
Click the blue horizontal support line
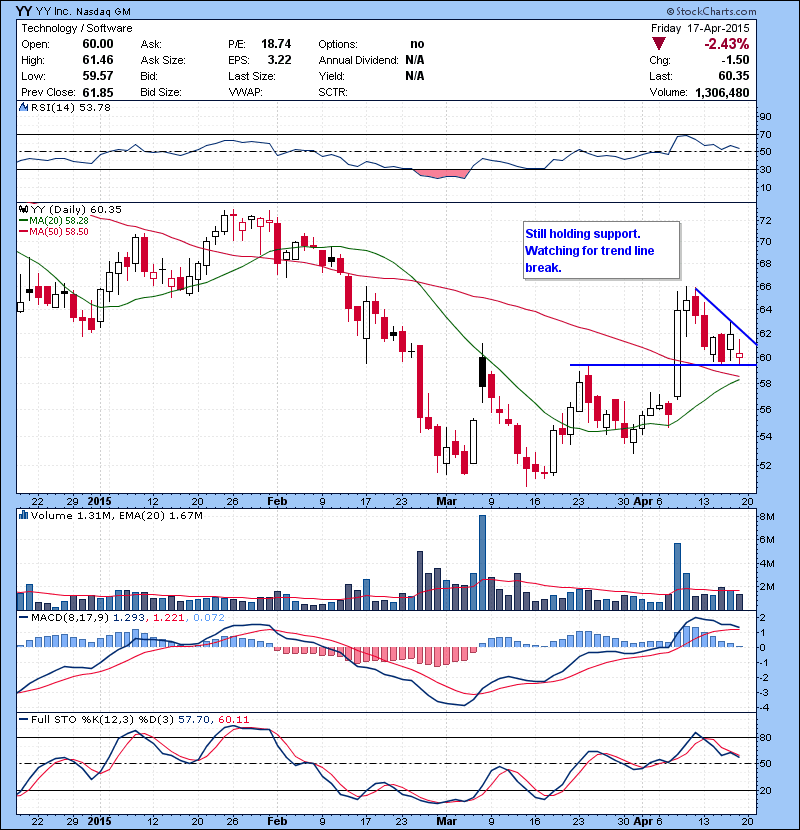[x=663, y=365]
